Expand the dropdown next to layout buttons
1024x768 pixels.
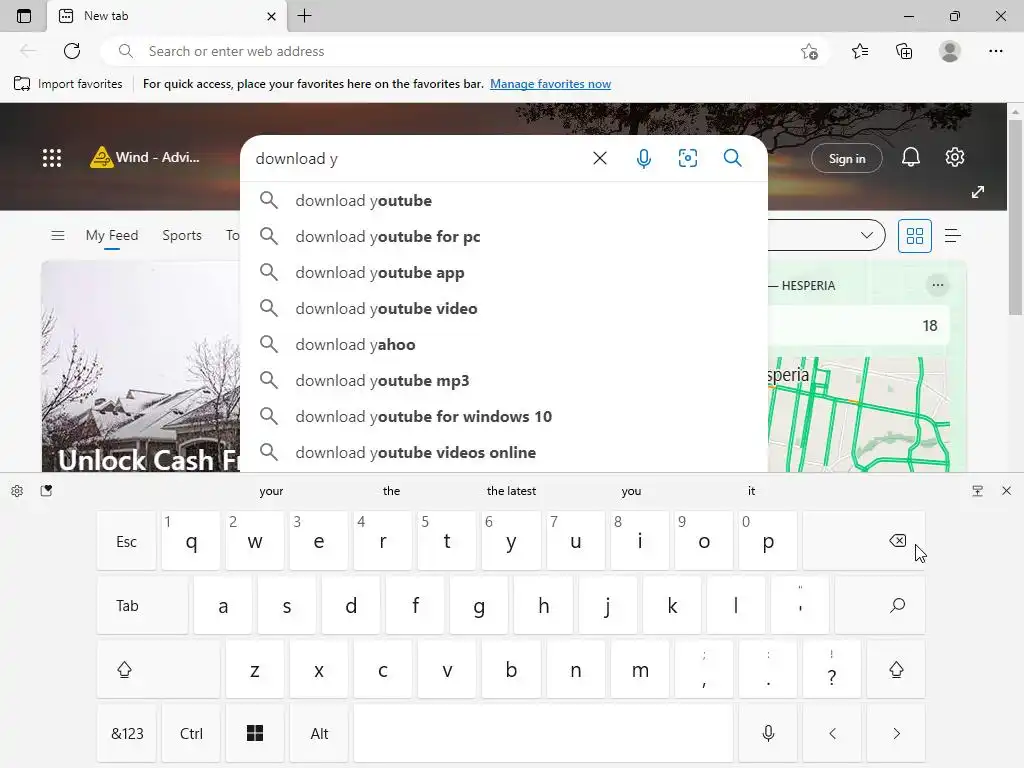[867, 235]
